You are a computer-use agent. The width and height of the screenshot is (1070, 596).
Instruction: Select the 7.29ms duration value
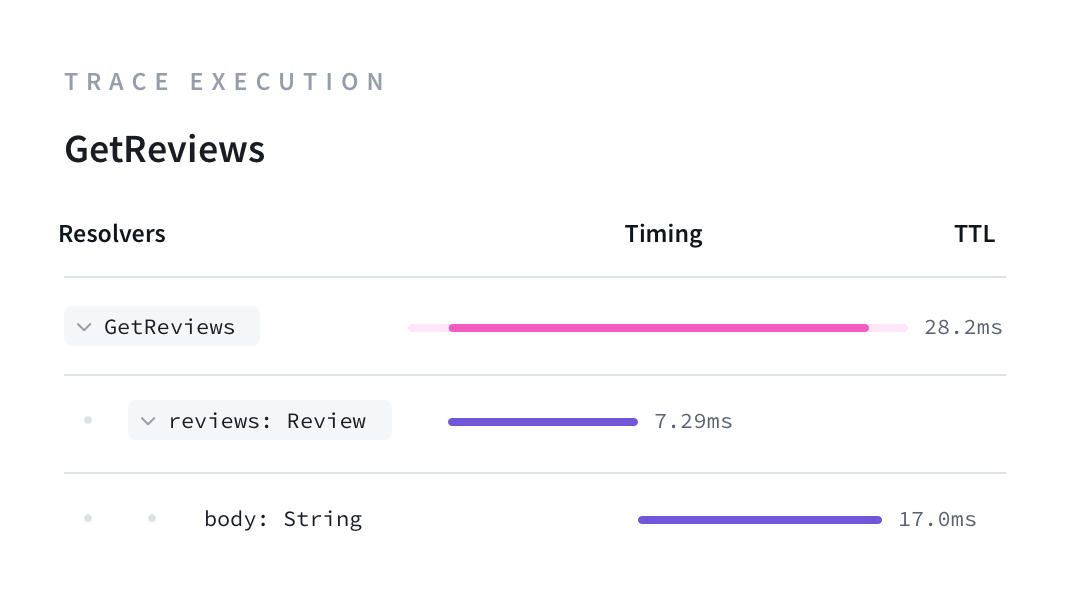coord(693,421)
